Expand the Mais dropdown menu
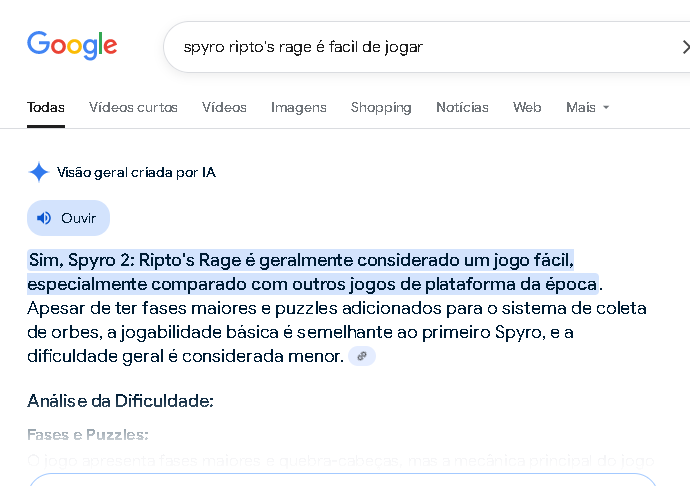The height and width of the screenshot is (486, 690). [587, 107]
